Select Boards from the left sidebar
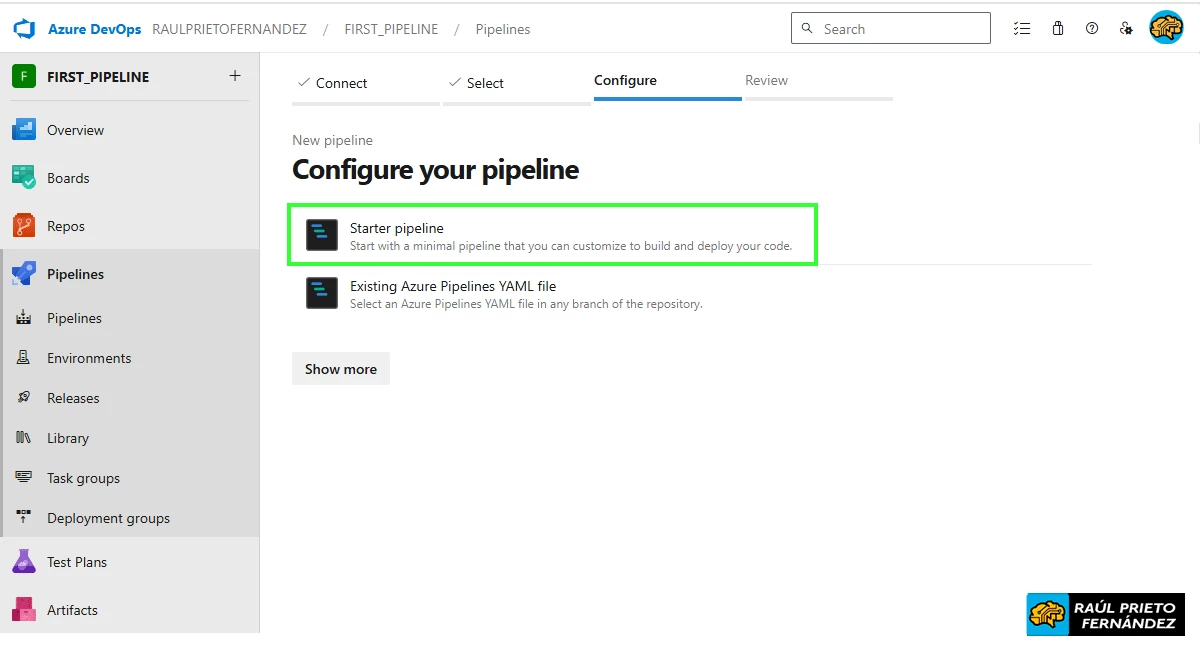1200x650 pixels. point(68,177)
